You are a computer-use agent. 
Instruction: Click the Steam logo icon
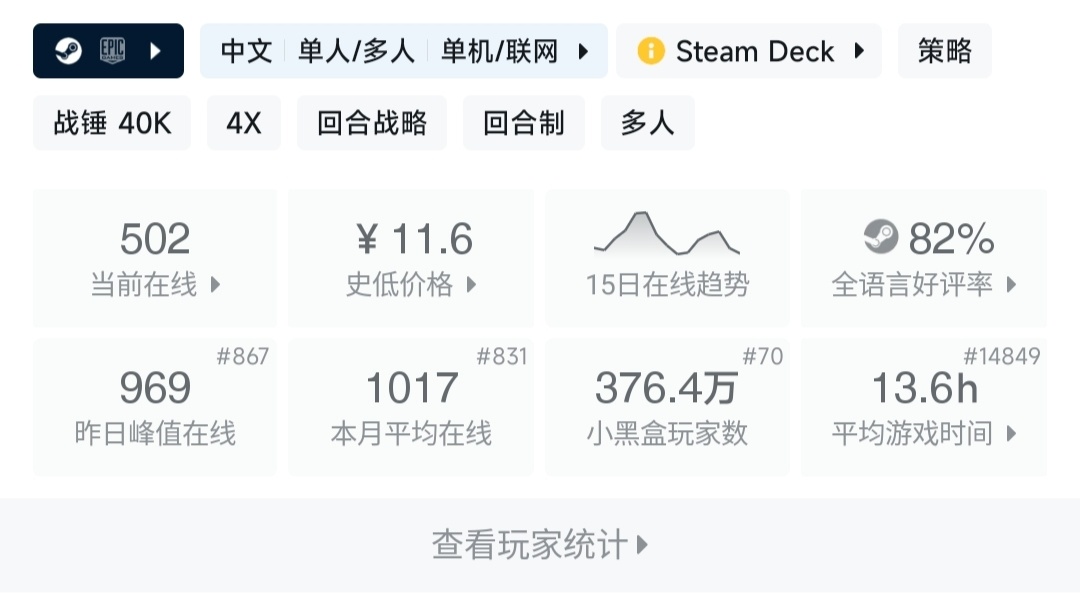pyautogui.click(x=68, y=51)
